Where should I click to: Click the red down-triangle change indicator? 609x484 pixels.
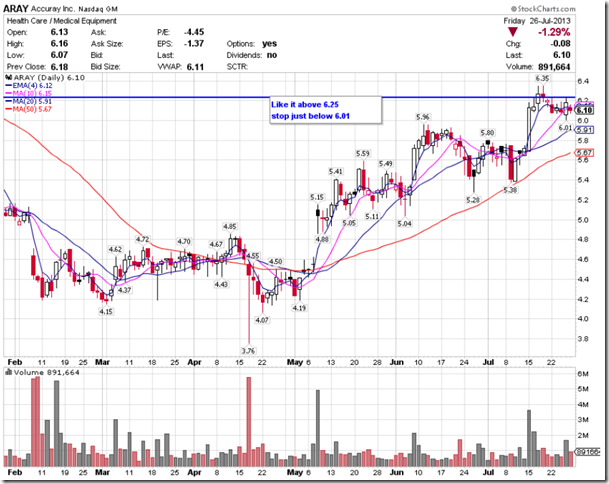coord(513,32)
